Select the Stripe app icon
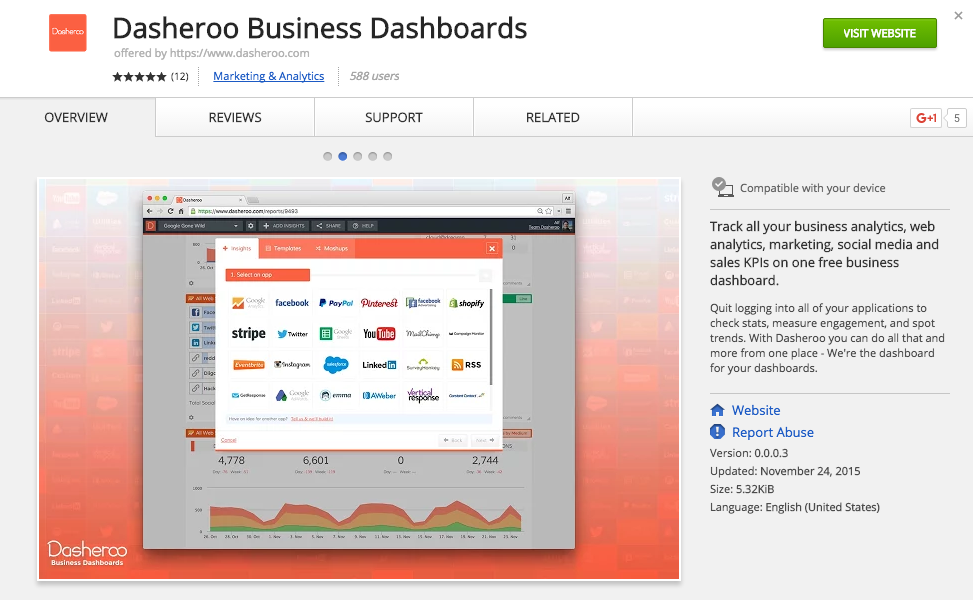This screenshot has height=600, width=973. (248, 333)
